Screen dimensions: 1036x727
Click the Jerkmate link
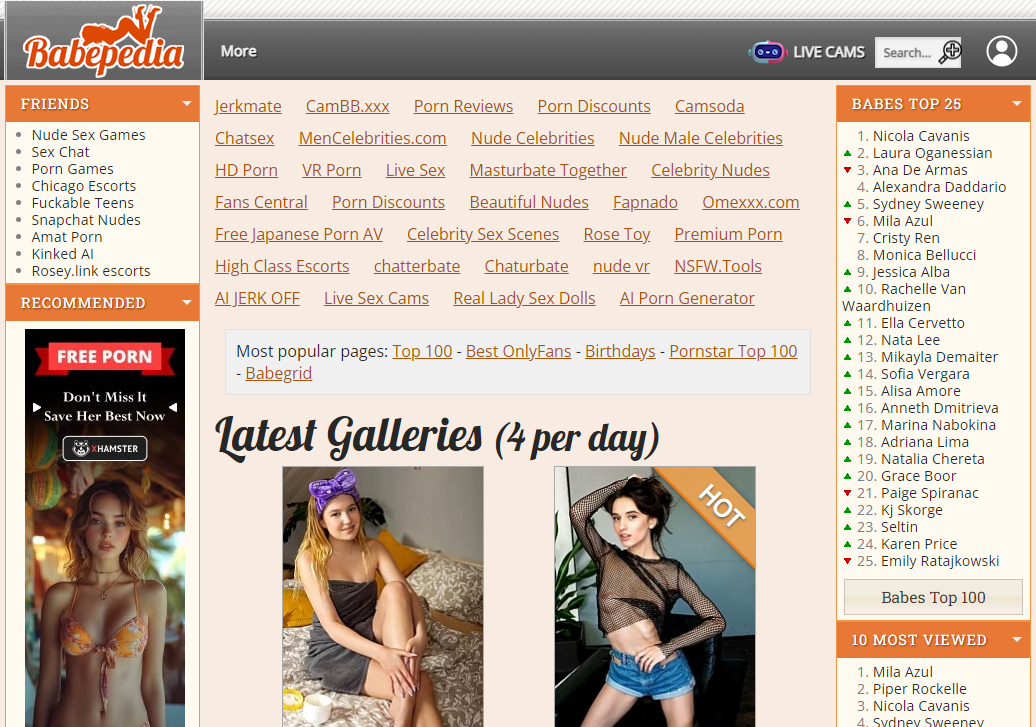[x=248, y=106]
